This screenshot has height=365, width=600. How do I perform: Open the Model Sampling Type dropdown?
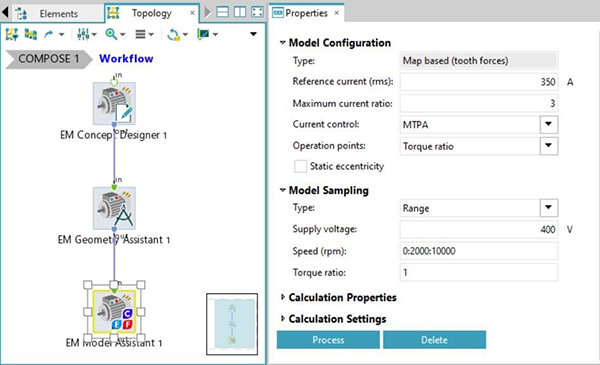tap(548, 208)
